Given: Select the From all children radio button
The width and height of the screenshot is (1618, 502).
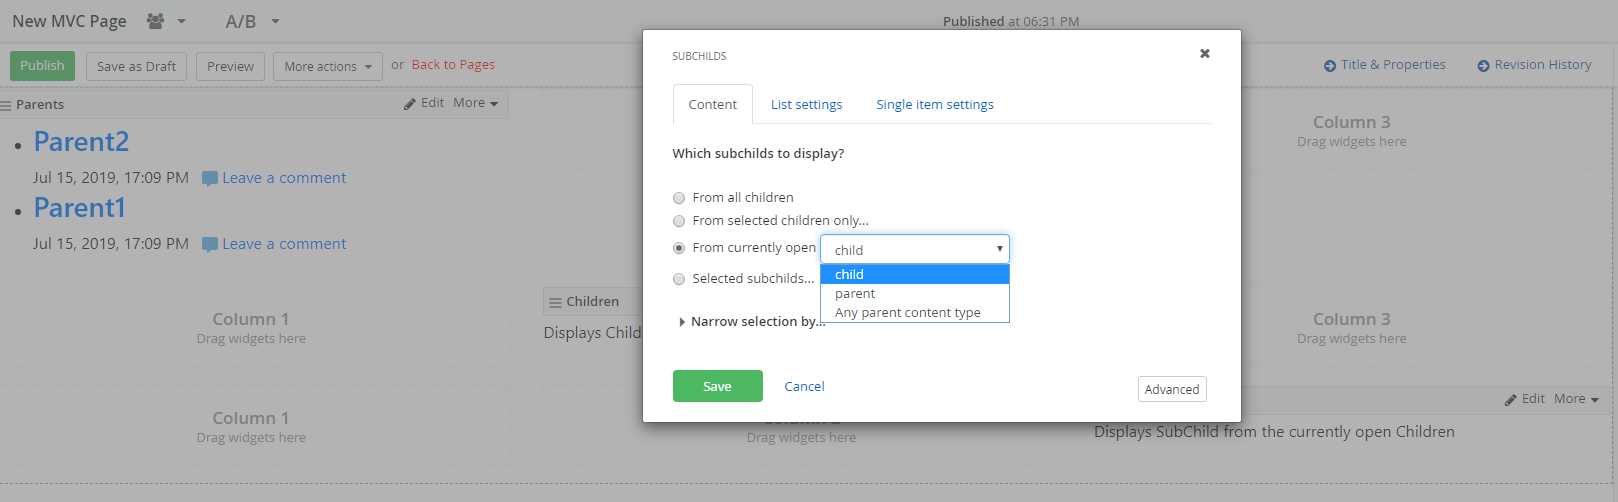Looking at the screenshot, I should (679, 198).
